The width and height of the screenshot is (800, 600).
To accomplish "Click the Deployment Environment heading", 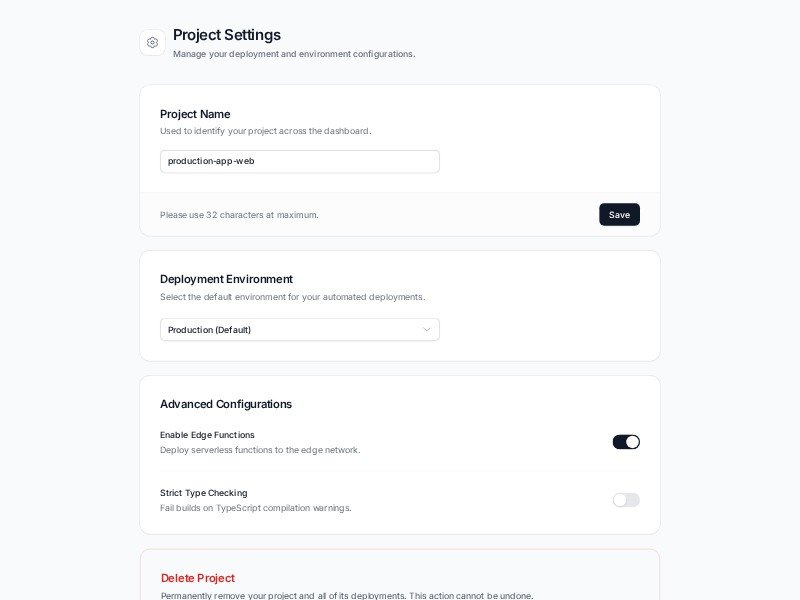I will (x=226, y=279).
